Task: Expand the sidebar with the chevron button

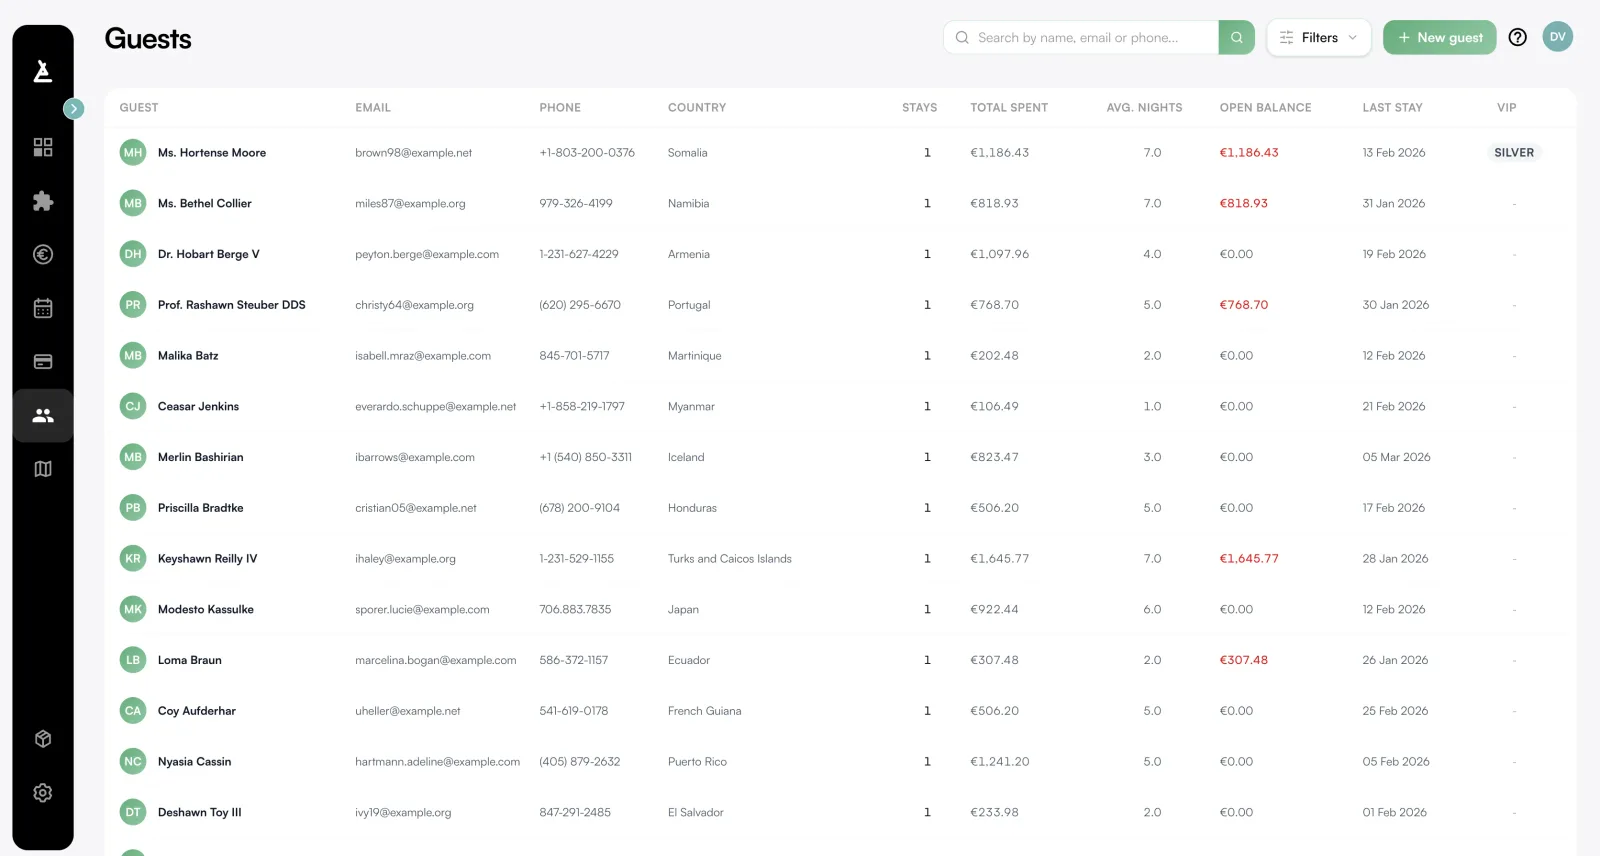Action: click(74, 109)
